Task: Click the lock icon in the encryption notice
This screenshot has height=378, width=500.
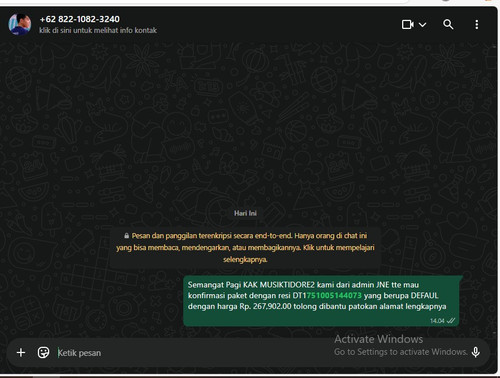Action: coord(126,236)
